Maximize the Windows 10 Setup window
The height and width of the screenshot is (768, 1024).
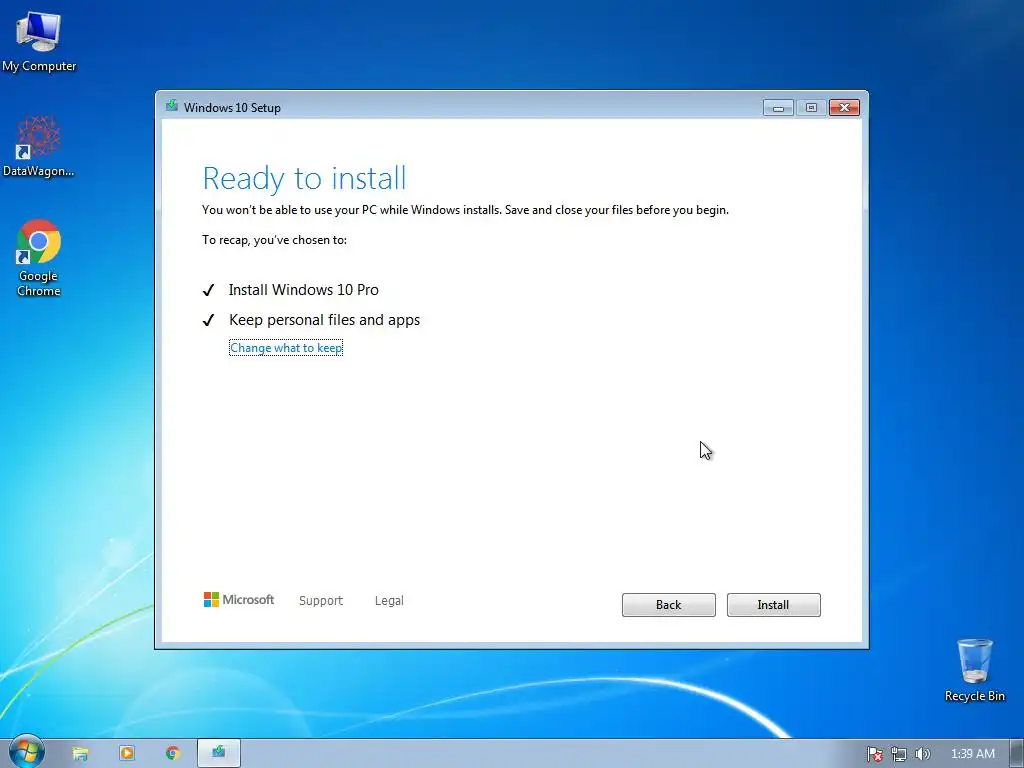[x=811, y=108]
